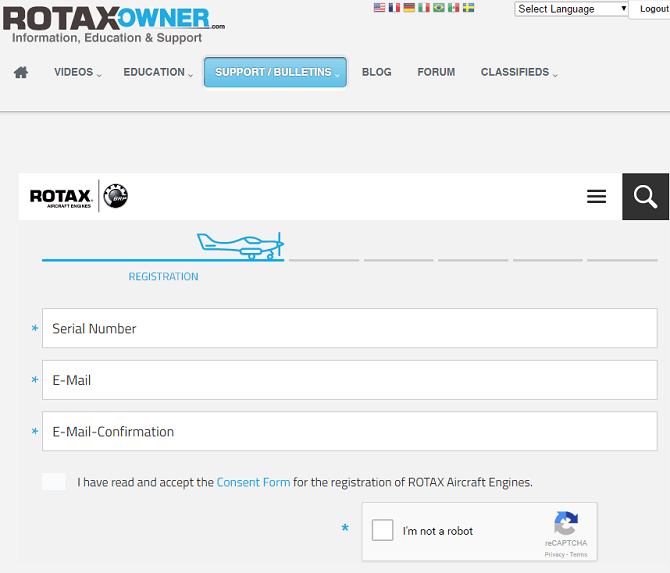Expand the VIDEOS menu
This screenshot has width=670, height=573.
coord(78,72)
